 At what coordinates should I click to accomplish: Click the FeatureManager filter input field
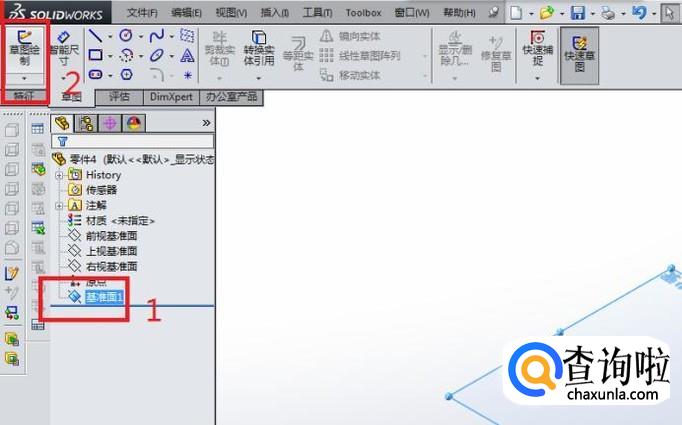133,141
